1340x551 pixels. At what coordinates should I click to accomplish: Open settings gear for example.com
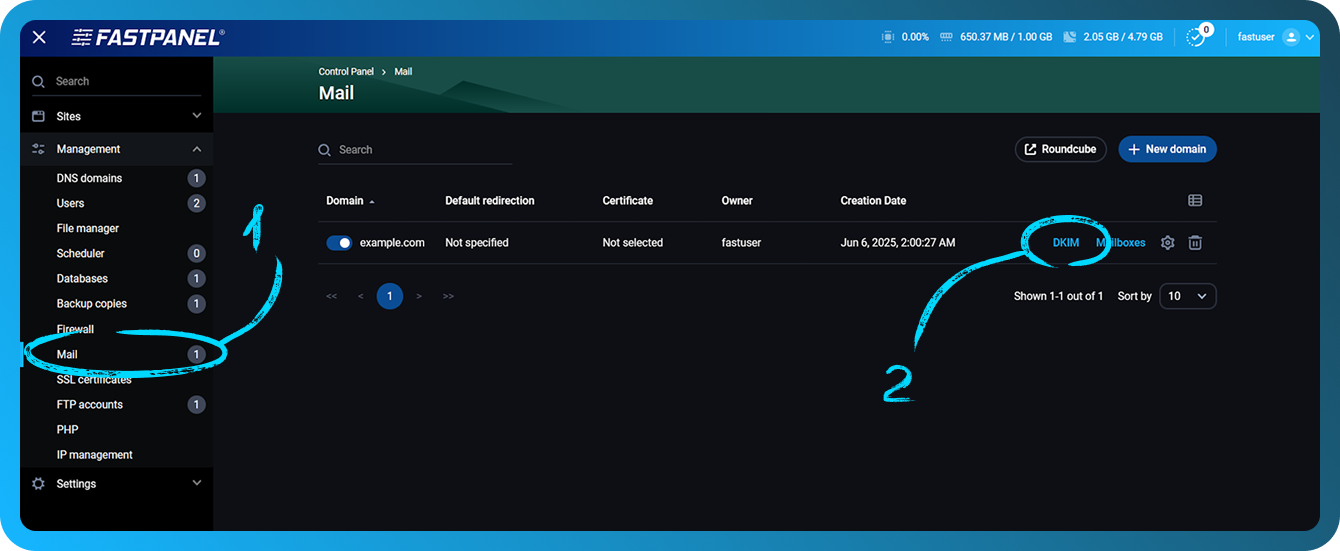1167,243
